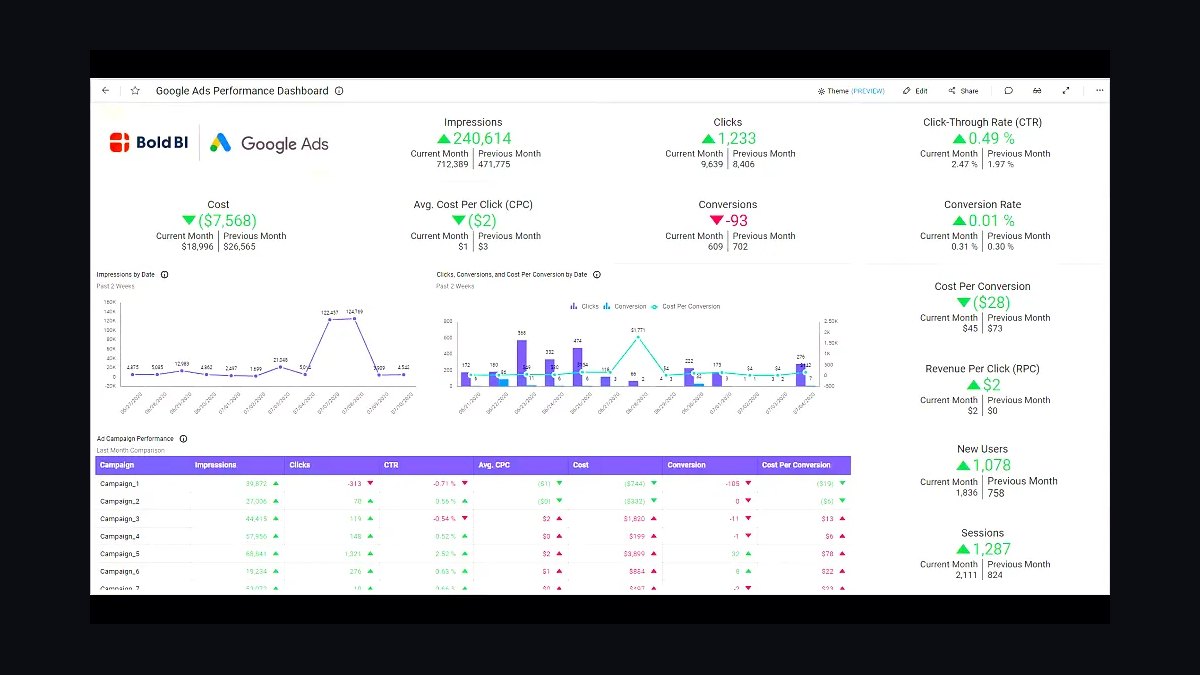Click info icon next to Ad Campaign Performance
The image size is (1200, 675).
coord(183,438)
